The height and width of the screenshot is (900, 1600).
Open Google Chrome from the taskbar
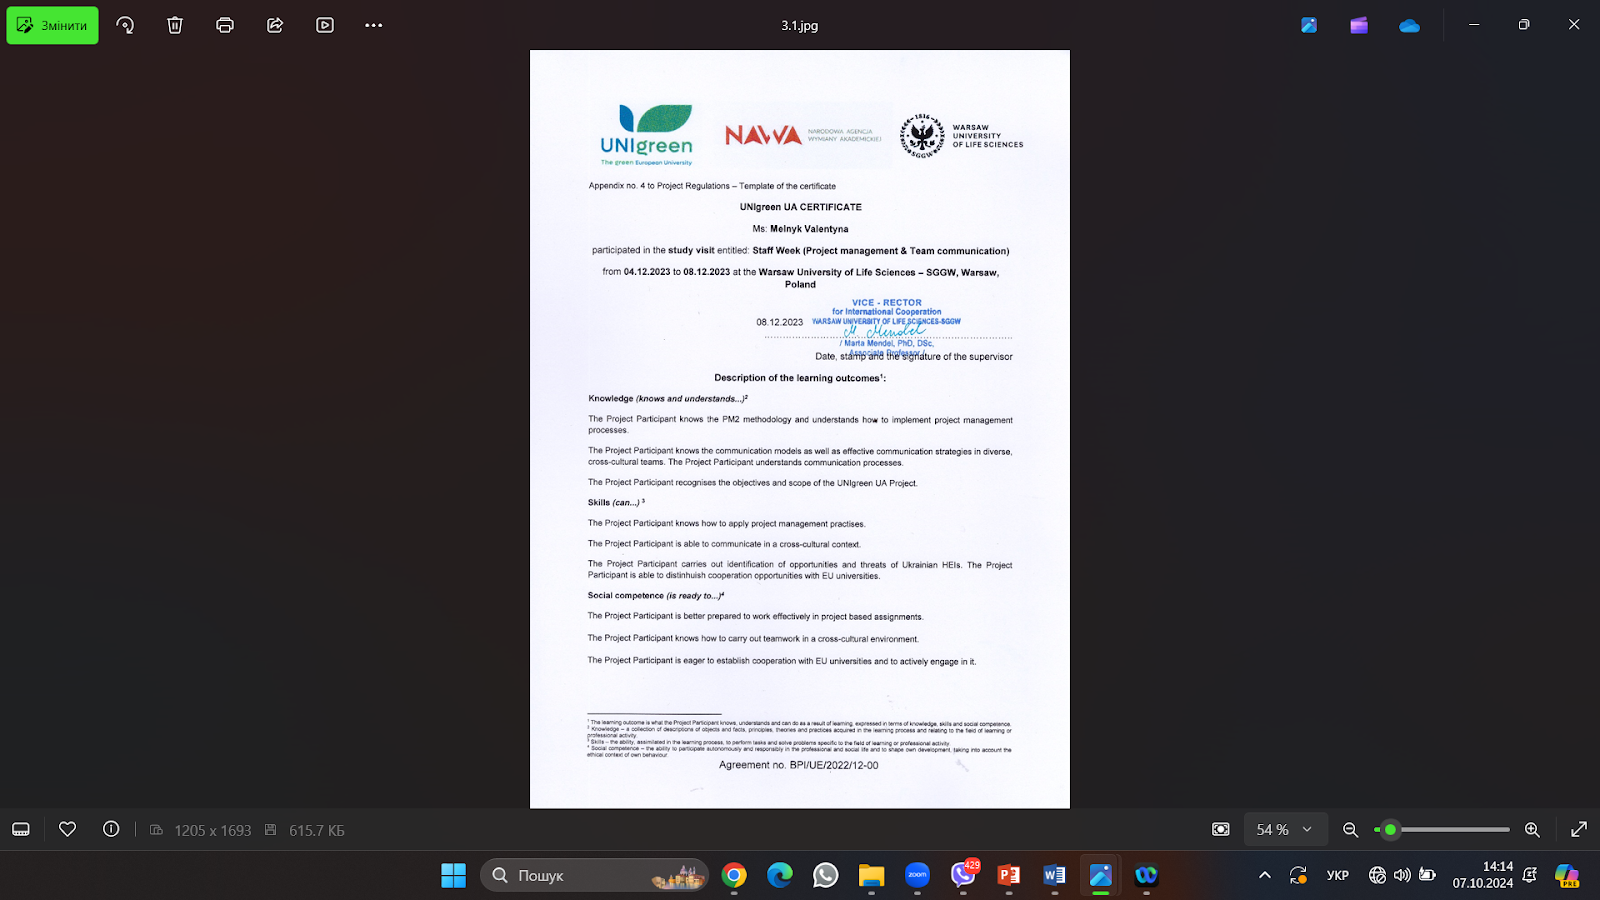click(734, 875)
